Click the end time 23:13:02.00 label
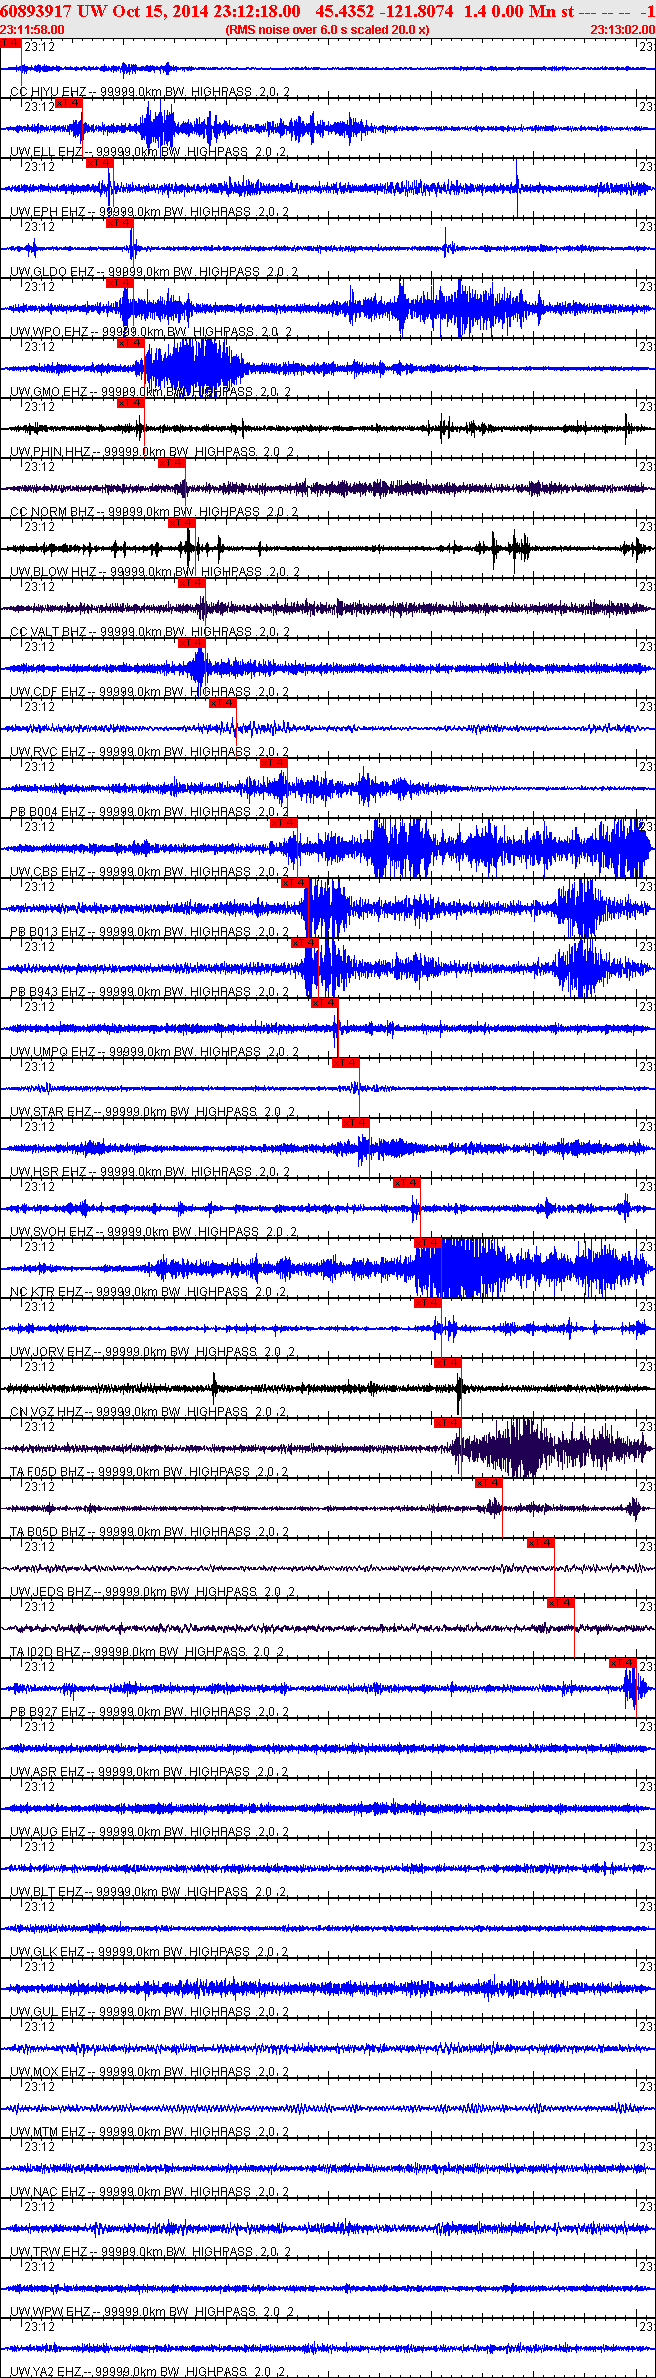Image resolution: width=656 pixels, height=2378 pixels. [622, 29]
